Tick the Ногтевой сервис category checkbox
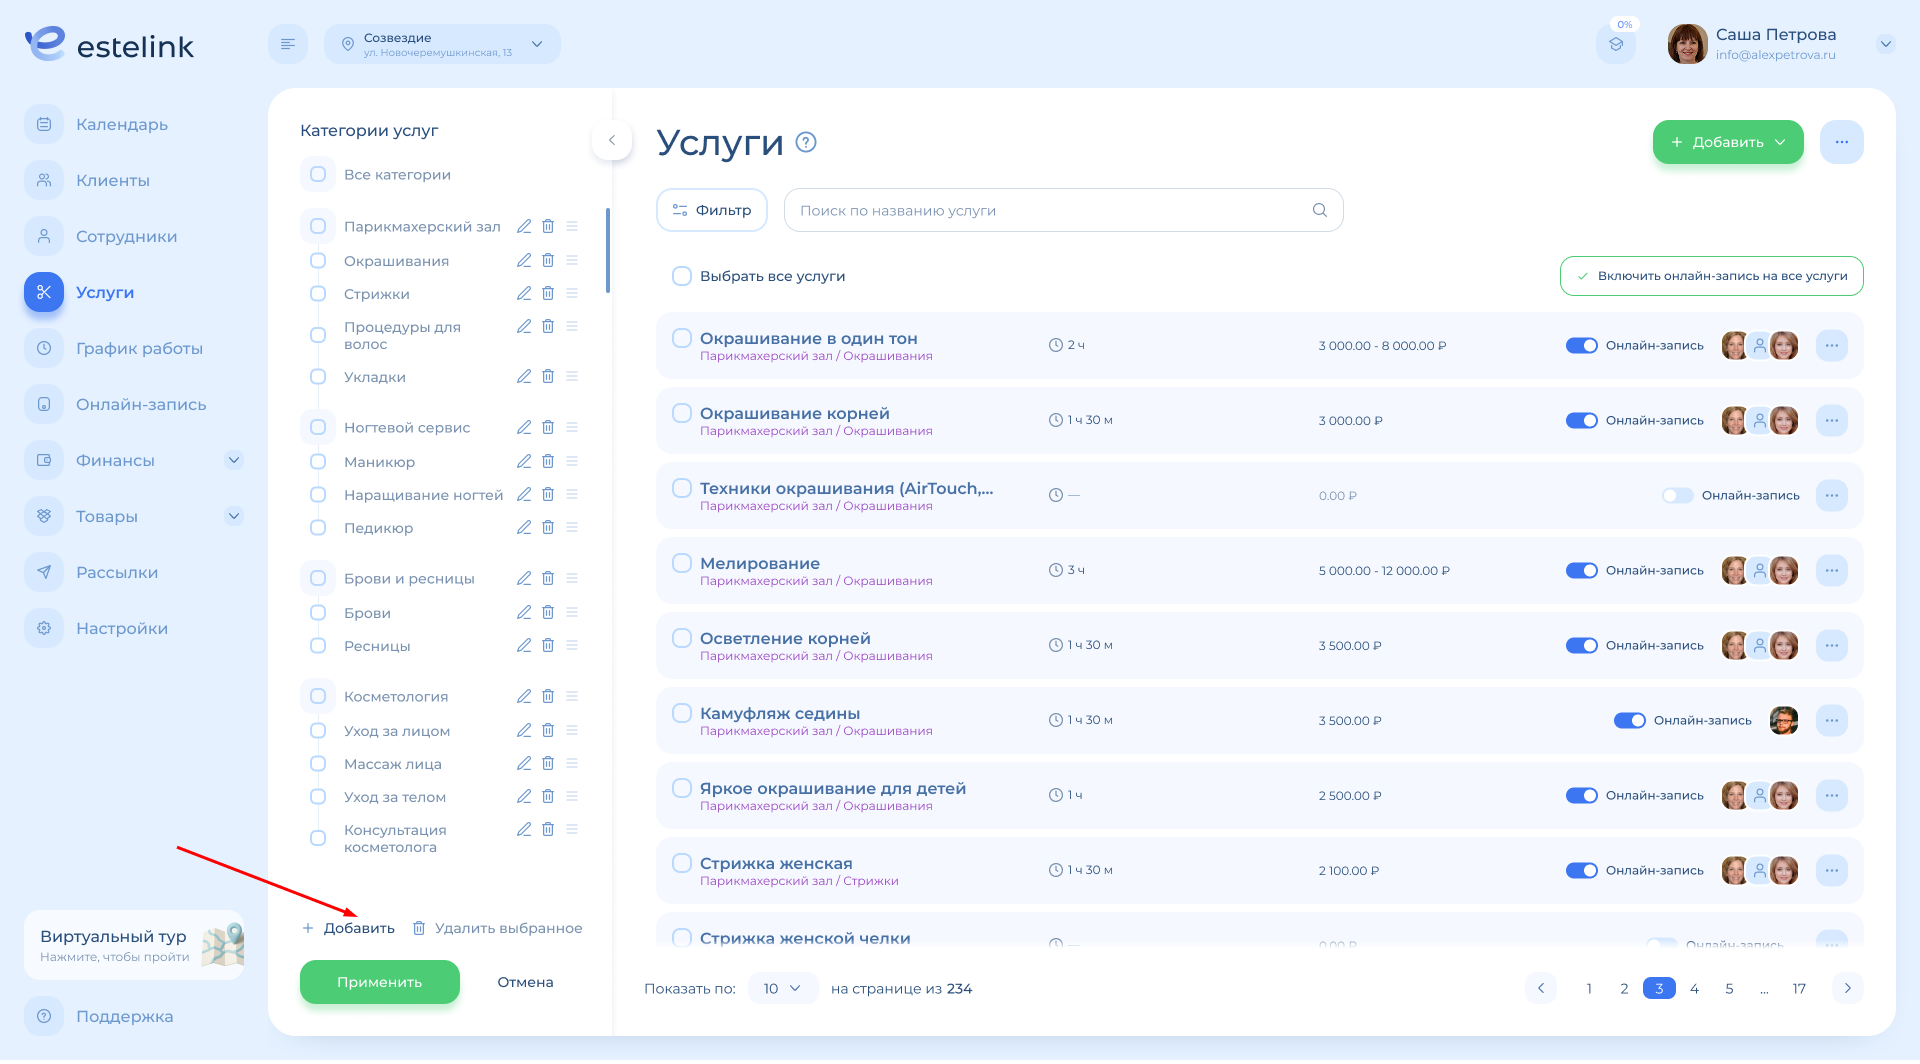 318,428
